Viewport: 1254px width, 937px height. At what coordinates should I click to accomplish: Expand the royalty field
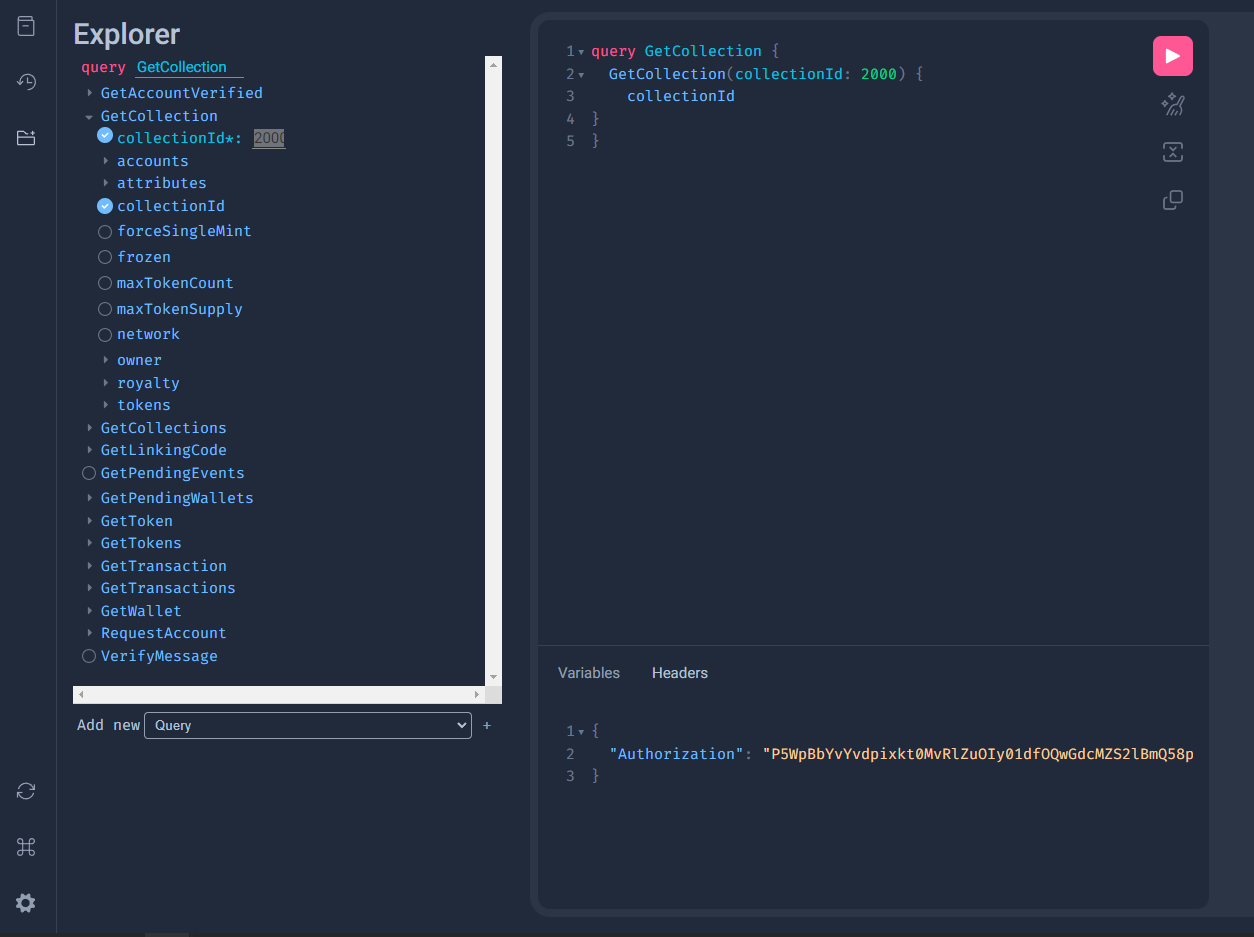point(106,383)
